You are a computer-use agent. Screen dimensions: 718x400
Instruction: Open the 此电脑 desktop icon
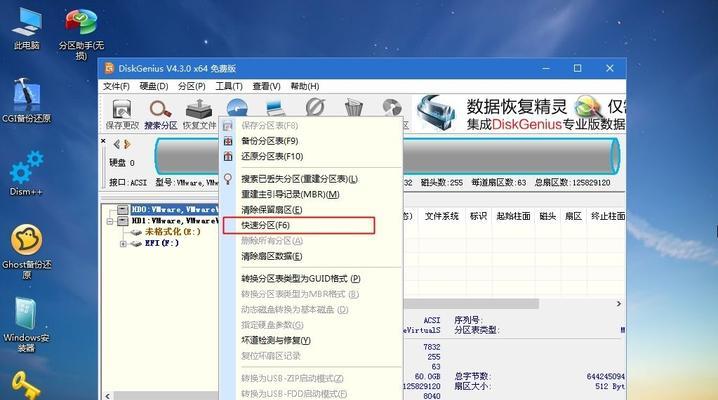point(27,28)
